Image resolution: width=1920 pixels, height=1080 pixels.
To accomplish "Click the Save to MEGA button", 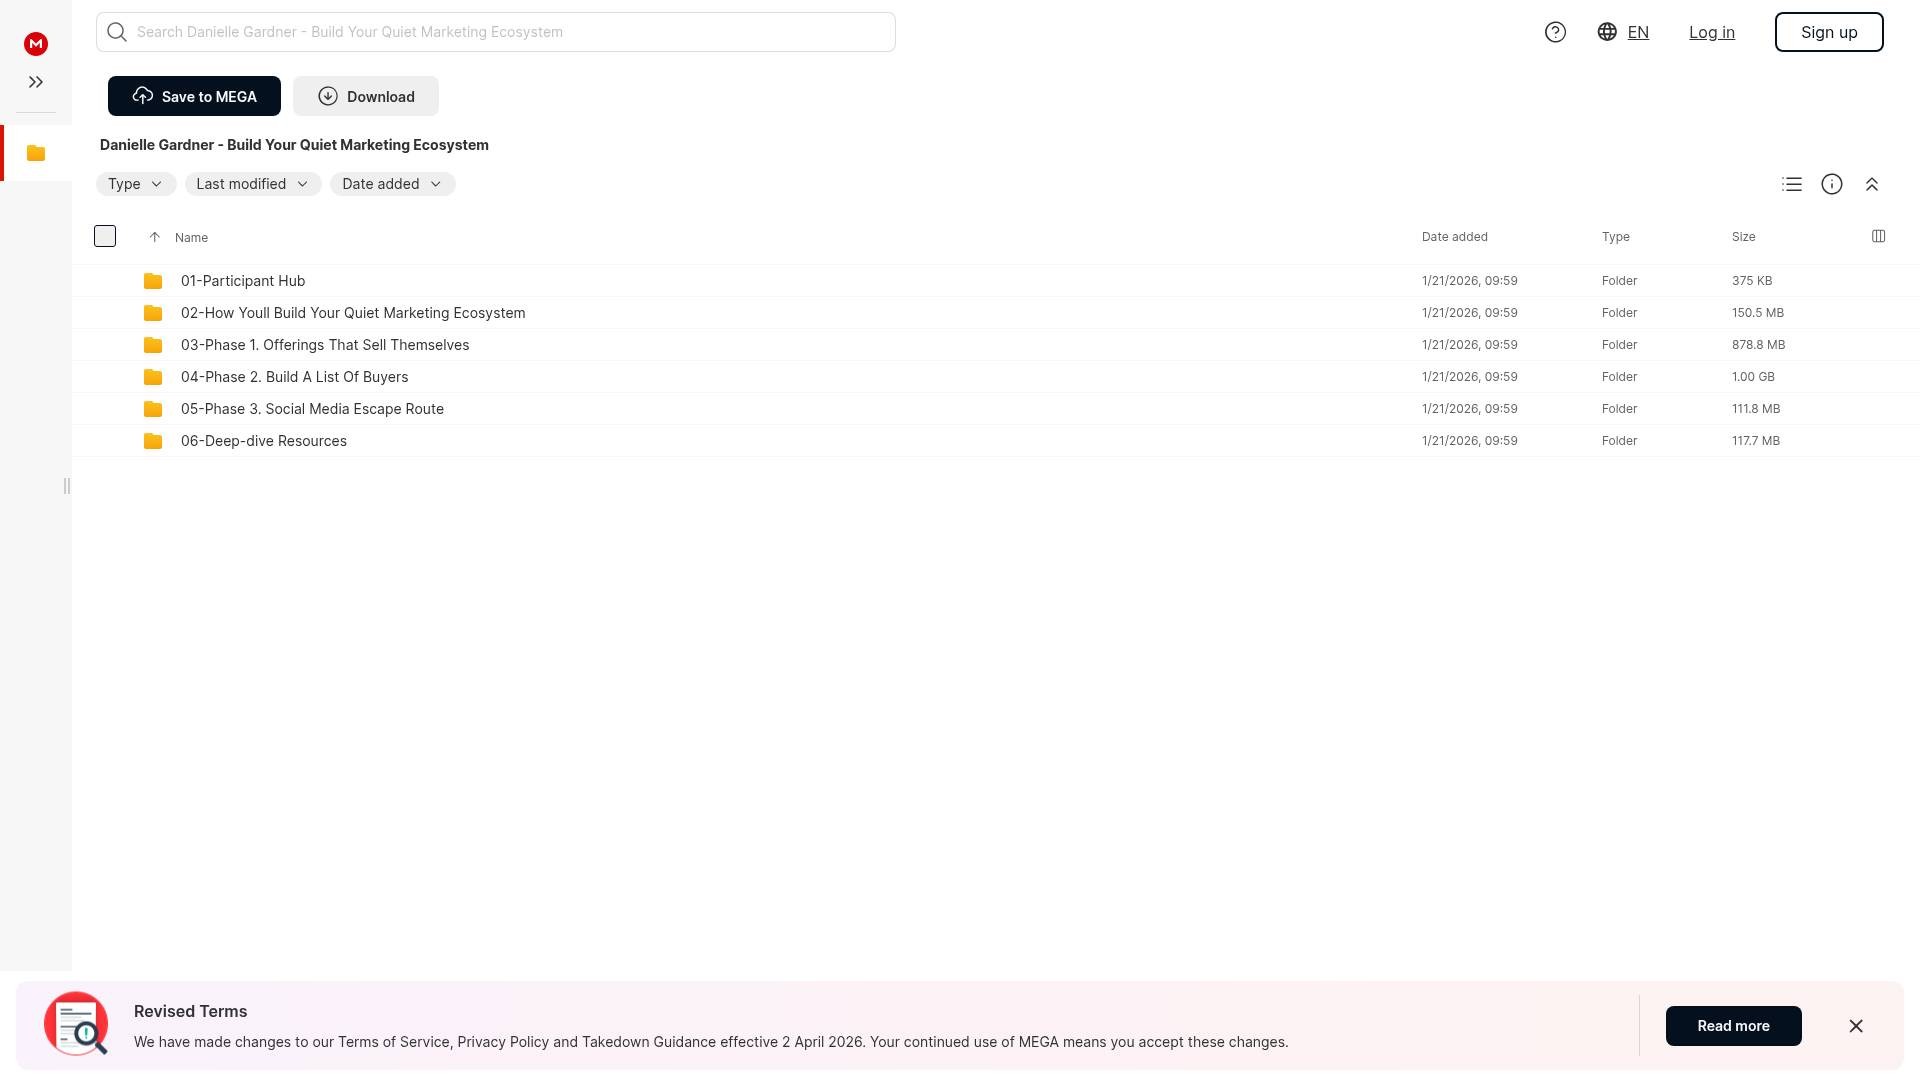I will coord(194,96).
